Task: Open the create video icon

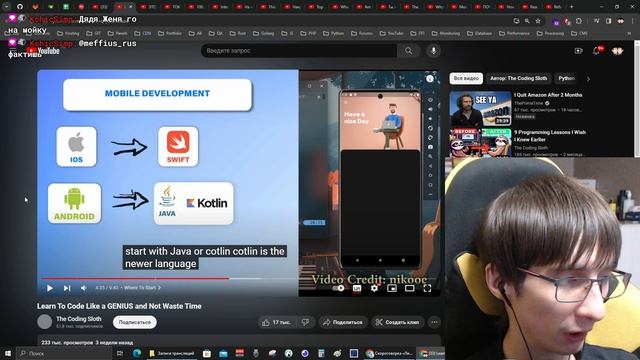Action: pyautogui.click(x=578, y=51)
